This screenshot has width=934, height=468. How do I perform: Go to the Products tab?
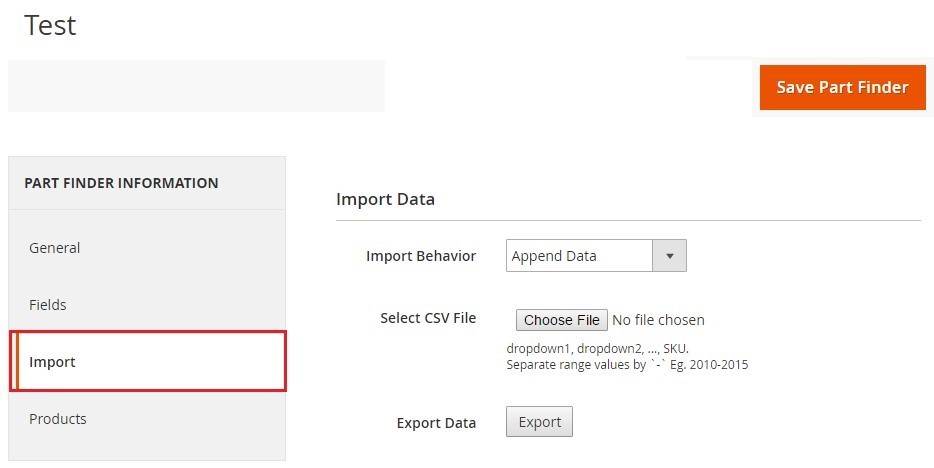(x=58, y=419)
